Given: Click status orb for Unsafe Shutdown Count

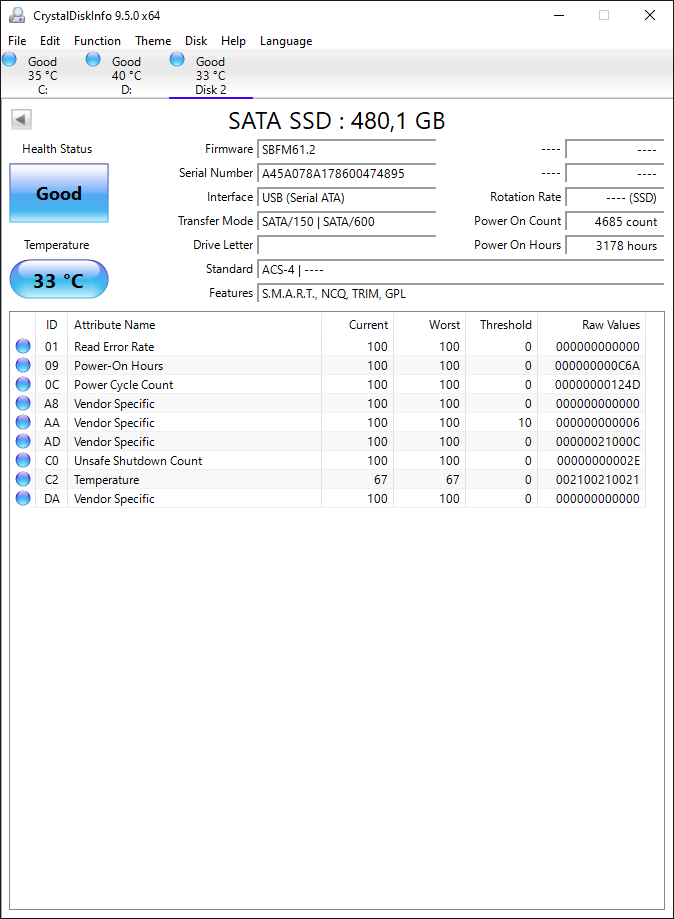Looking at the screenshot, I should coord(23,461).
